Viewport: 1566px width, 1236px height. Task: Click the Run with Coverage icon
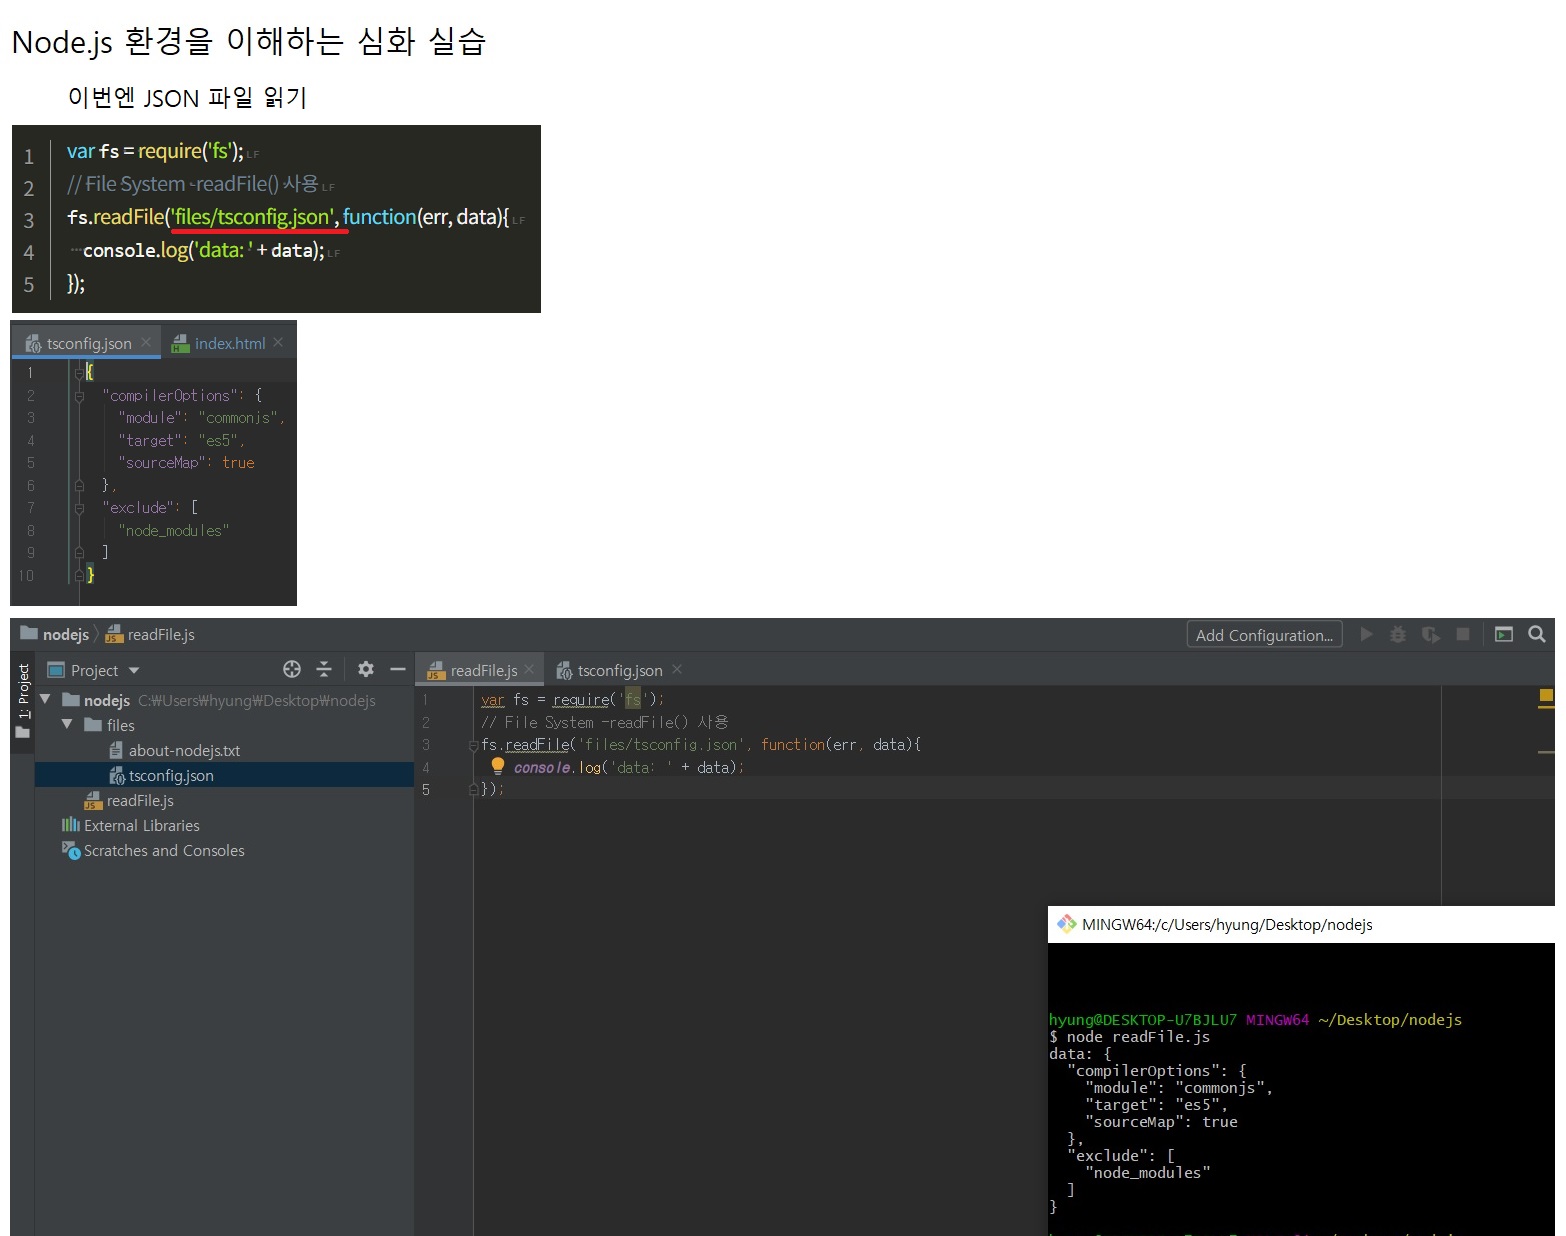click(1431, 634)
